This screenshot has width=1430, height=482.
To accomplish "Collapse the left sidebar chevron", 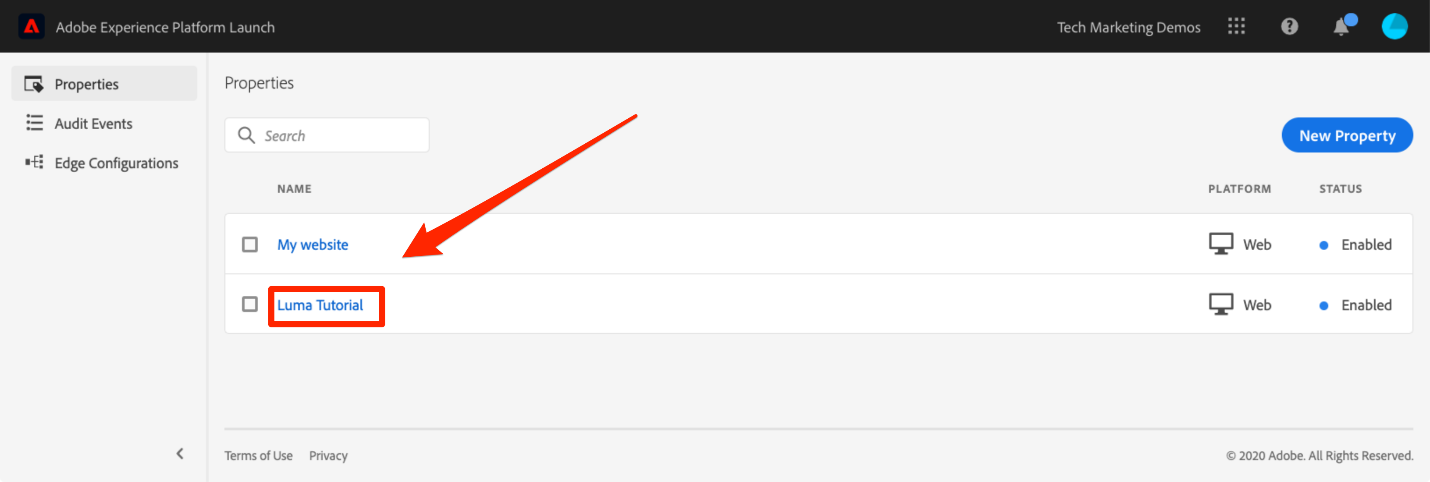I will [x=180, y=453].
